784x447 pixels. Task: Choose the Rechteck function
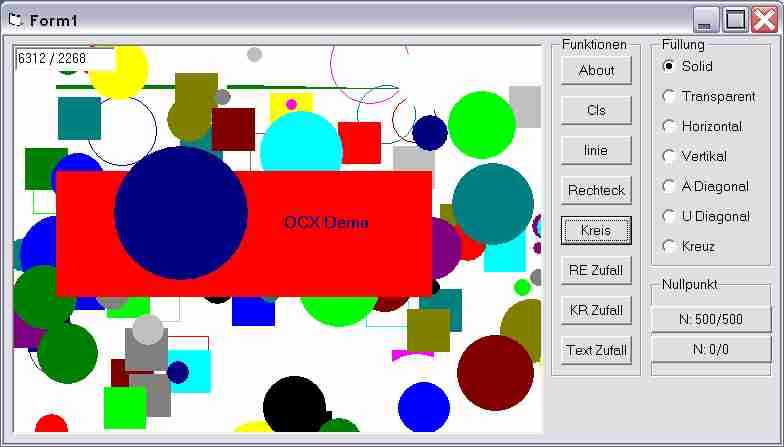pos(596,190)
